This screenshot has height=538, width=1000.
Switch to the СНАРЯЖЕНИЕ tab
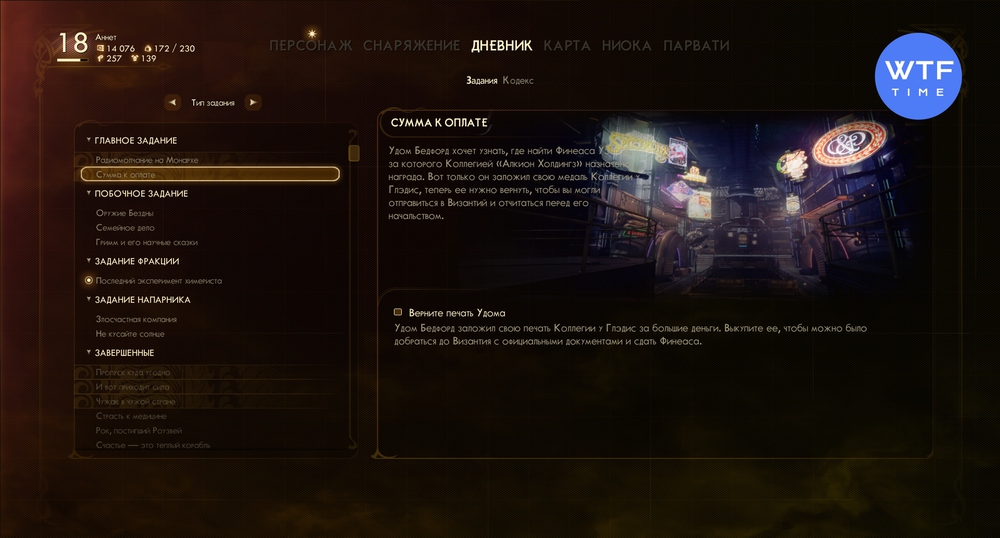pyautogui.click(x=411, y=45)
